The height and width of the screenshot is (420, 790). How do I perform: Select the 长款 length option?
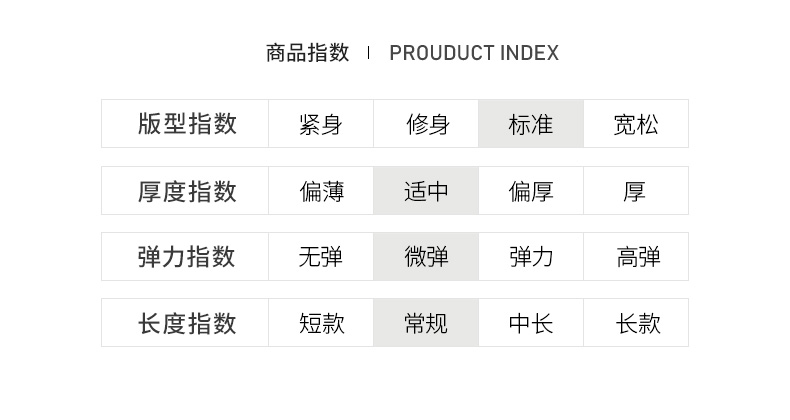coord(636,323)
